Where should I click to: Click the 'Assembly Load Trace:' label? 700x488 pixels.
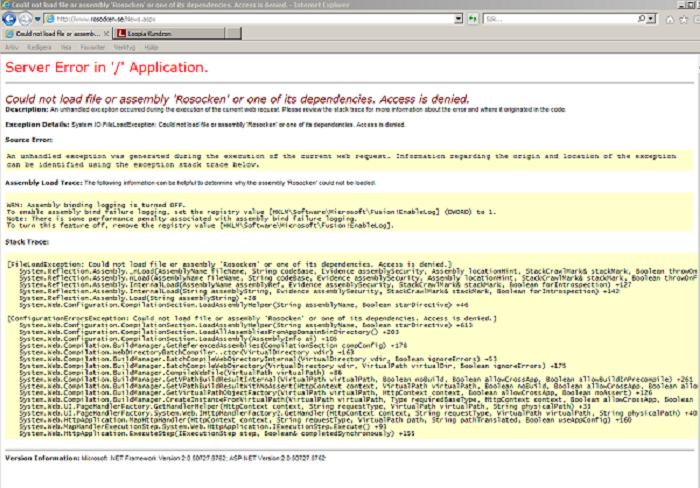click(44, 183)
